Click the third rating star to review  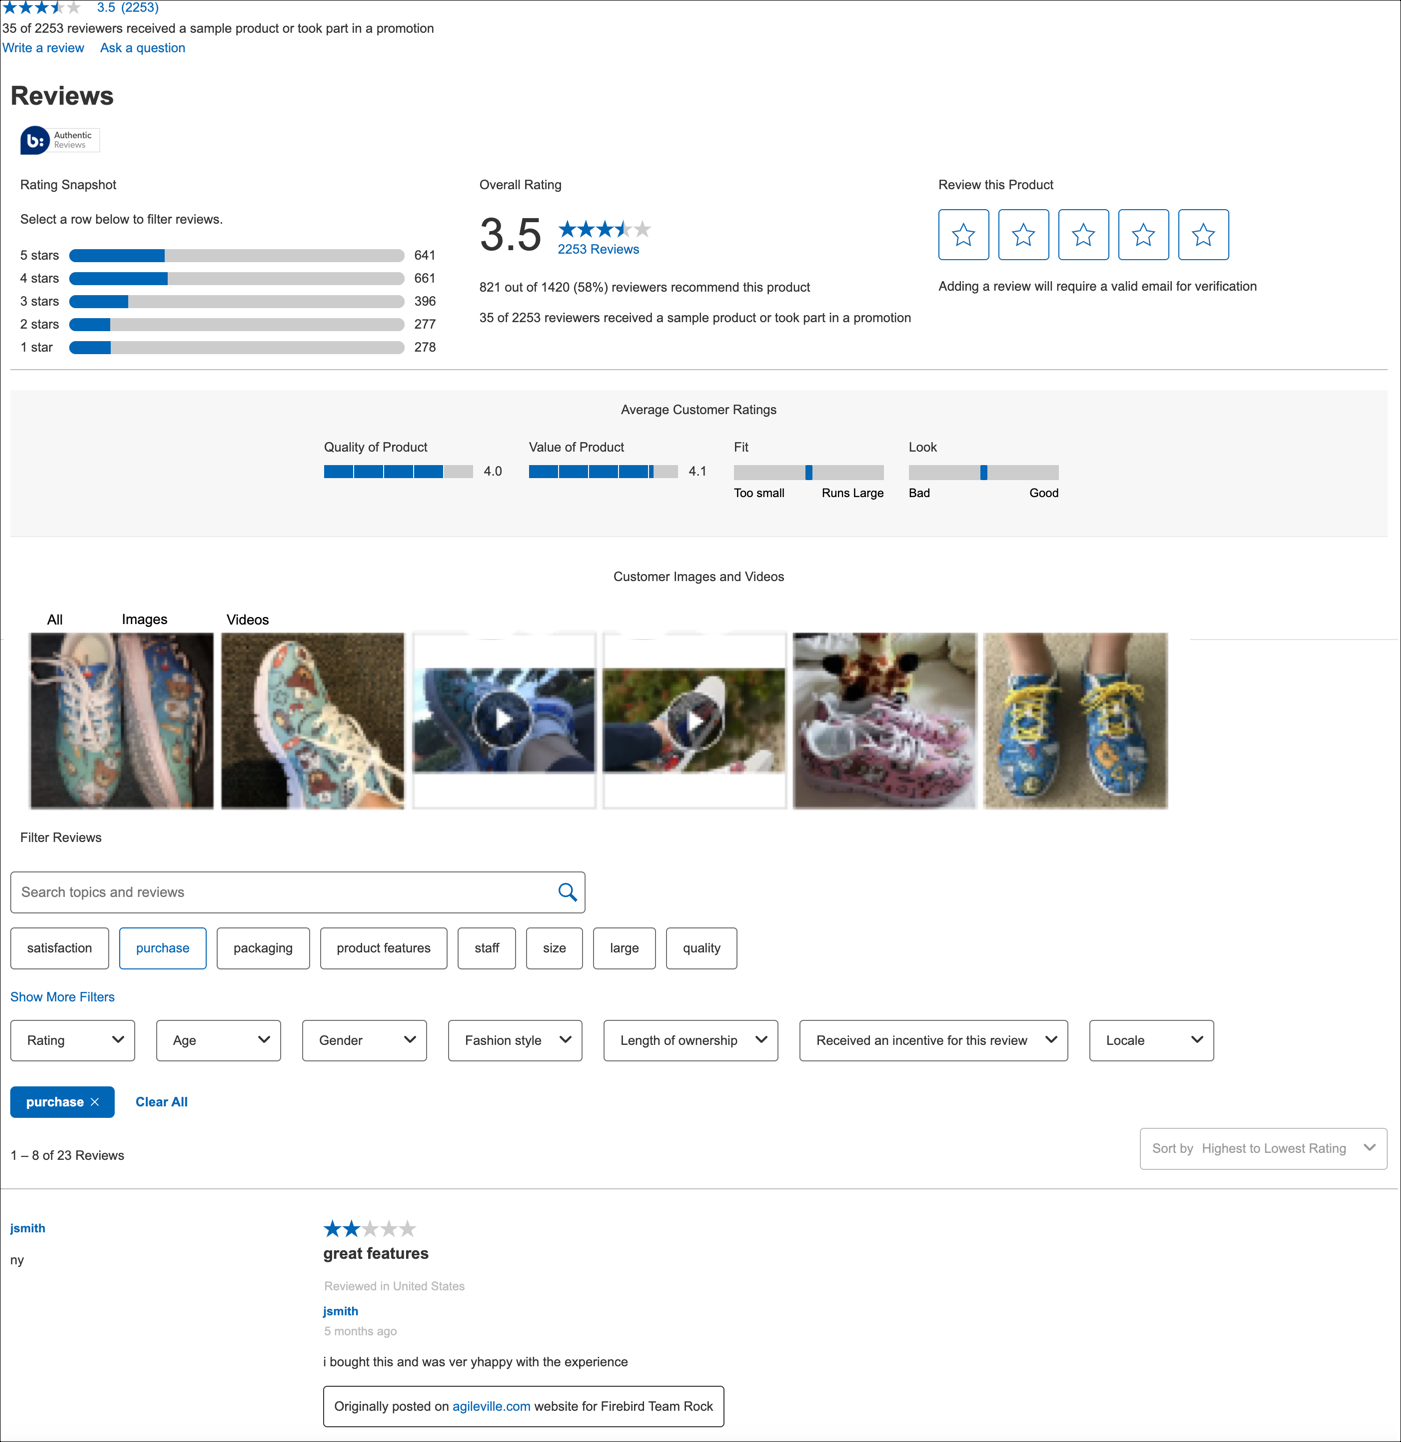point(1084,235)
